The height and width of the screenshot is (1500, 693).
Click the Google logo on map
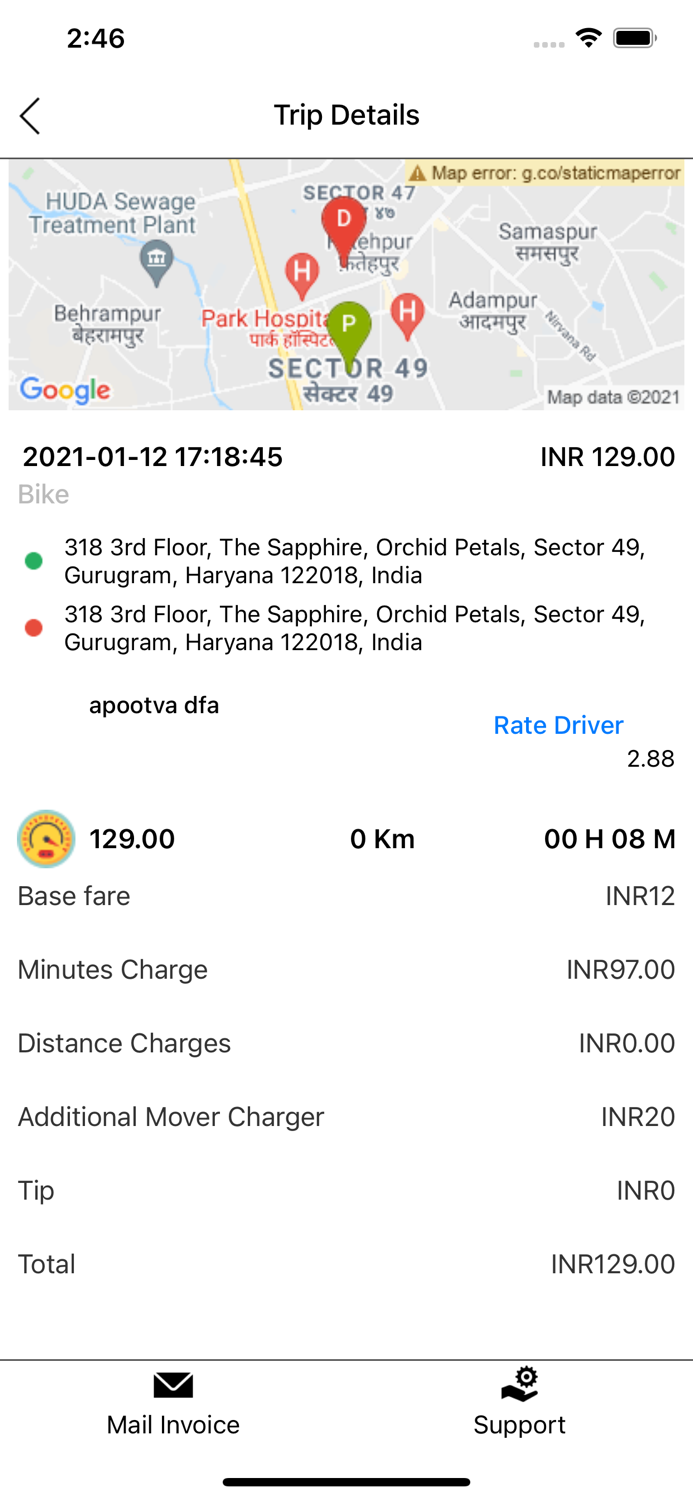(65, 389)
